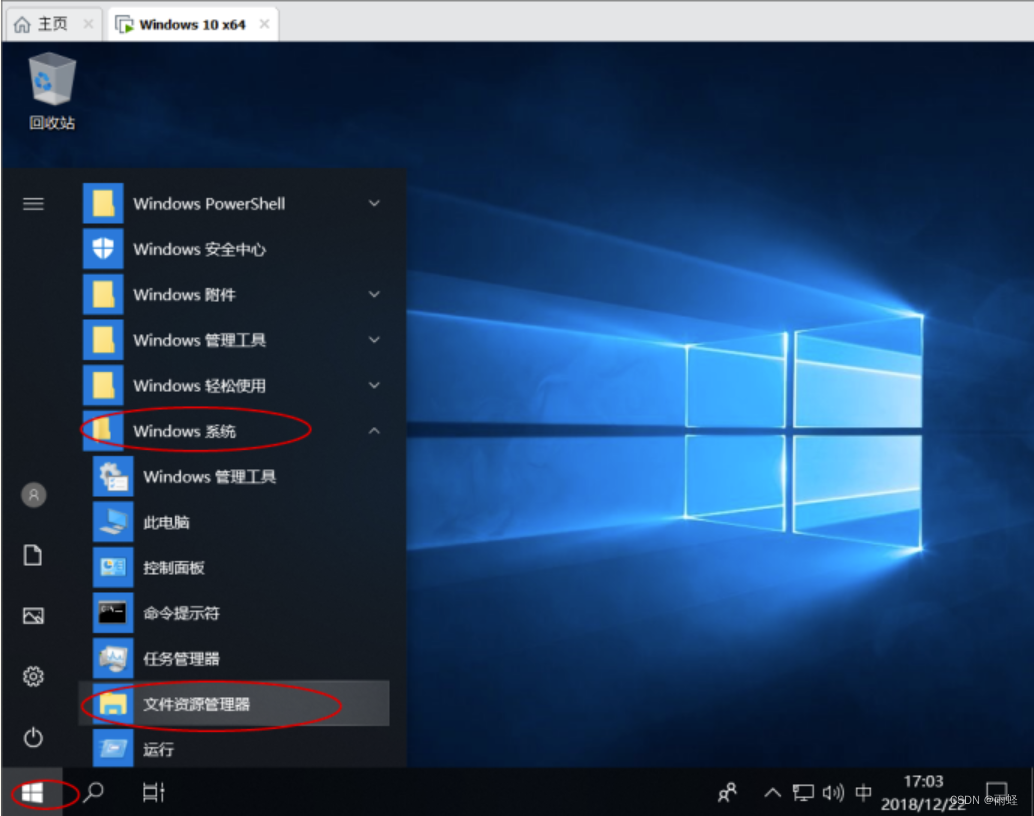
Task: Close the Windows 10 x64 tab
Action: [x=264, y=24]
